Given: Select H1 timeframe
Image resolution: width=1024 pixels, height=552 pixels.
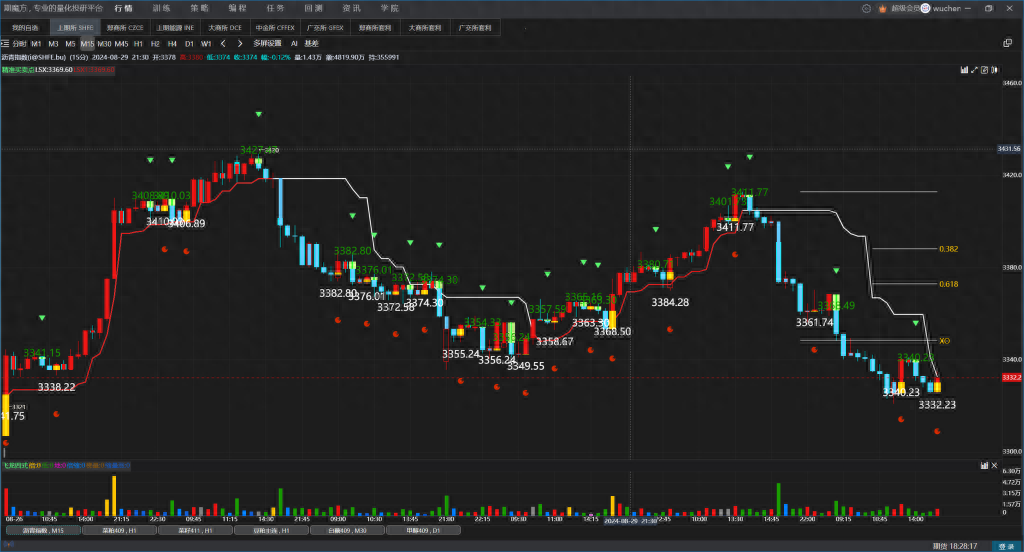Looking at the screenshot, I should pos(138,44).
